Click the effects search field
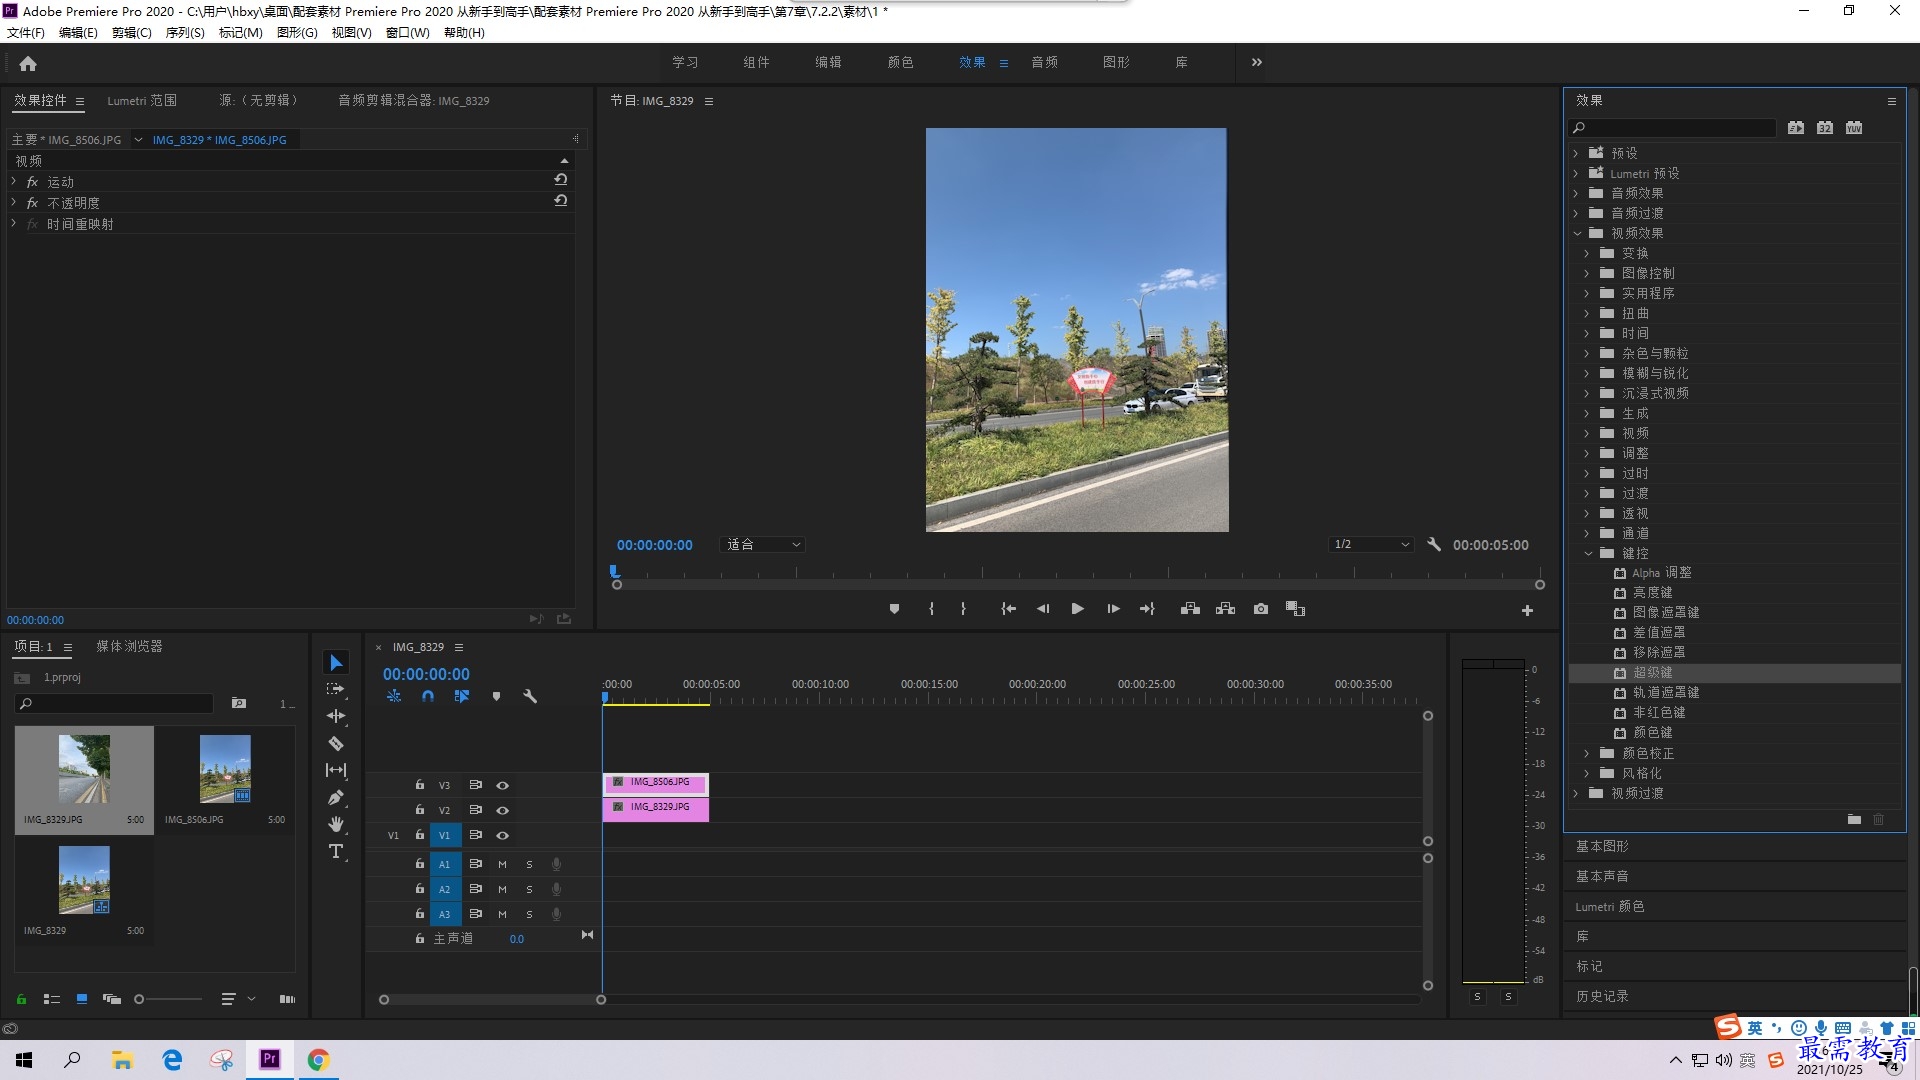1920x1080 pixels. coord(1674,128)
